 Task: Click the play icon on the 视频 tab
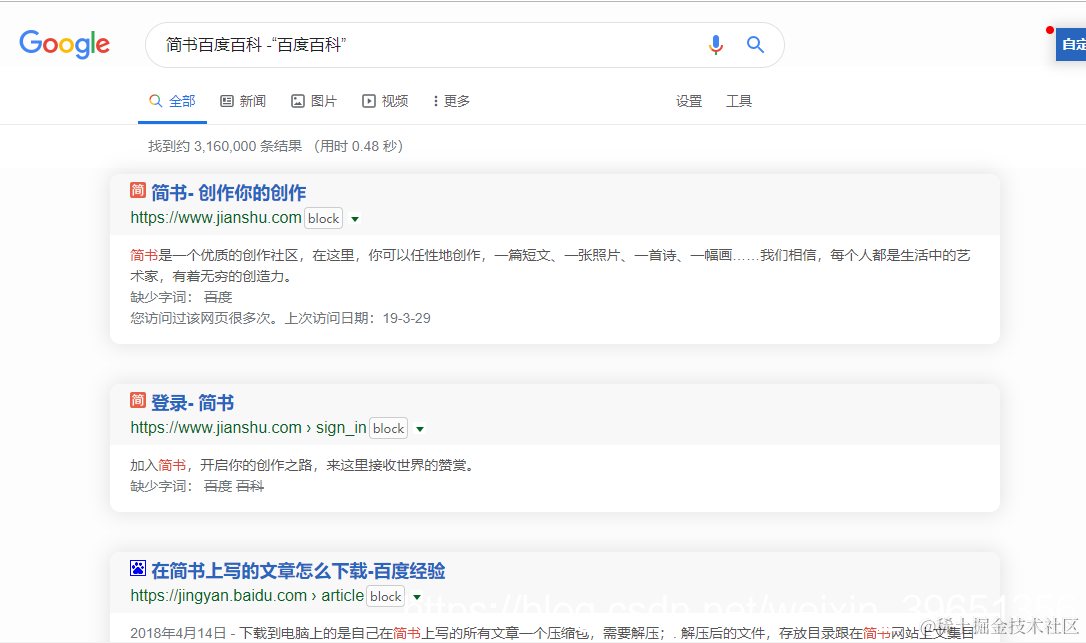pyautogui.click(x=367, y=100)
